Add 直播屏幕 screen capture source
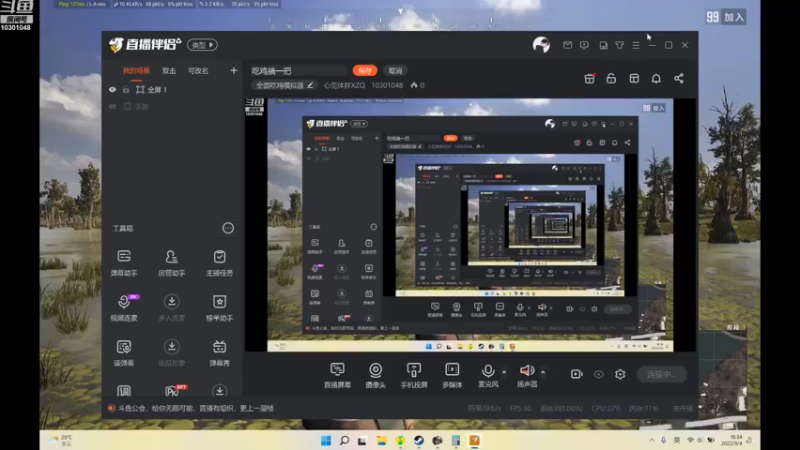Image resolution: width=800 pixels, height=450 pixels. [x=337, y=375]
